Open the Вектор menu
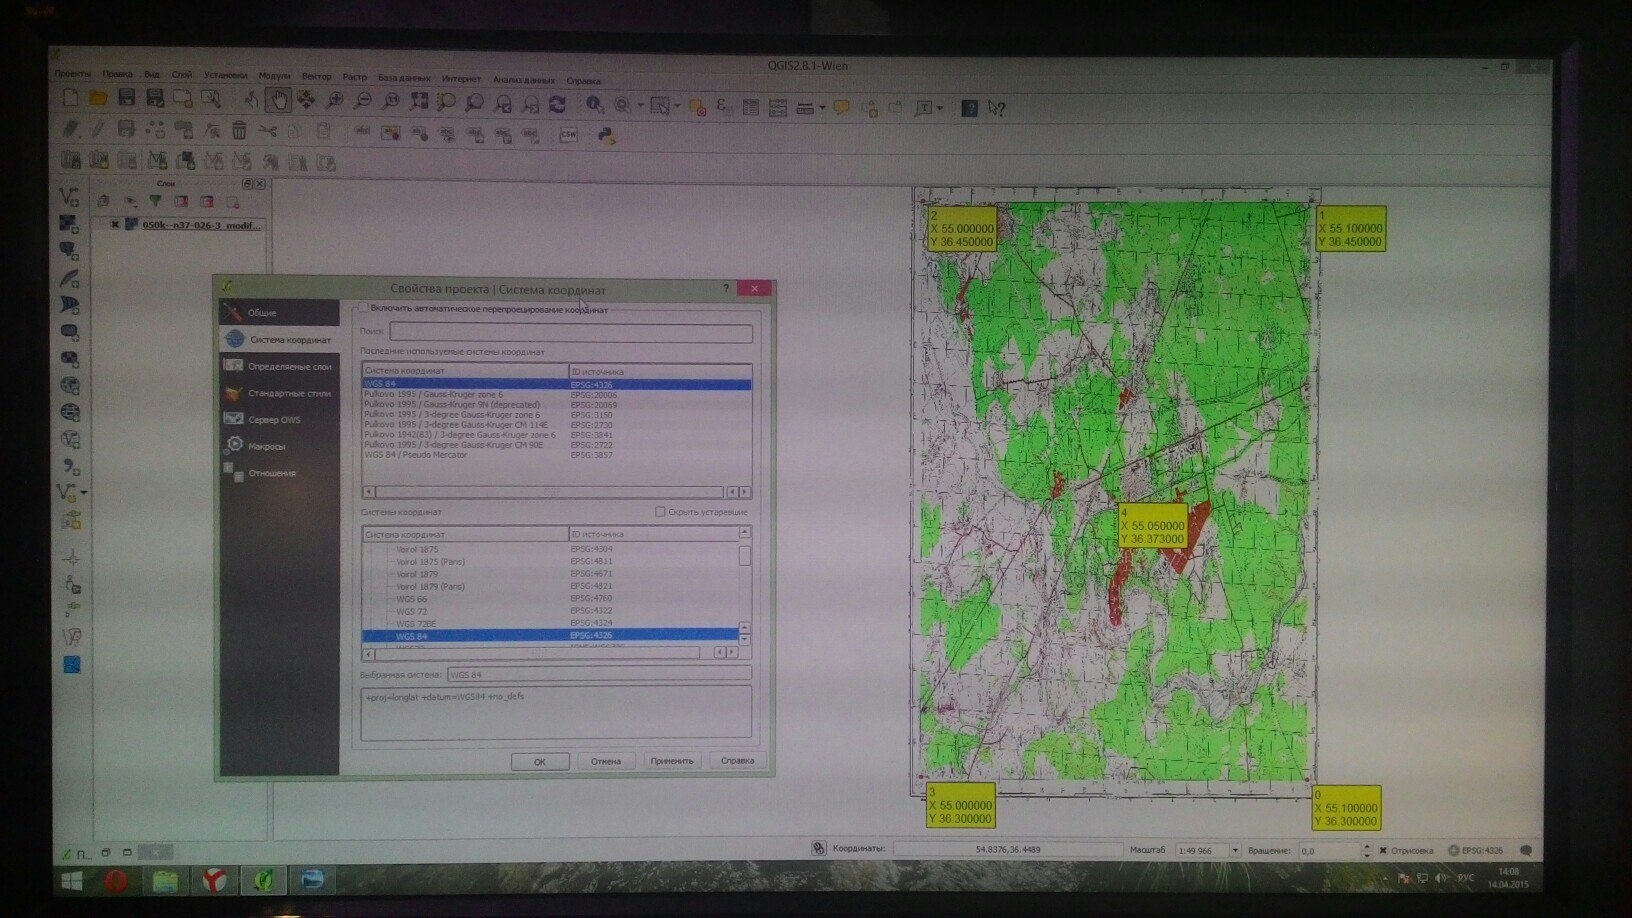1632x918 pixels. click(x=316, y=76)
